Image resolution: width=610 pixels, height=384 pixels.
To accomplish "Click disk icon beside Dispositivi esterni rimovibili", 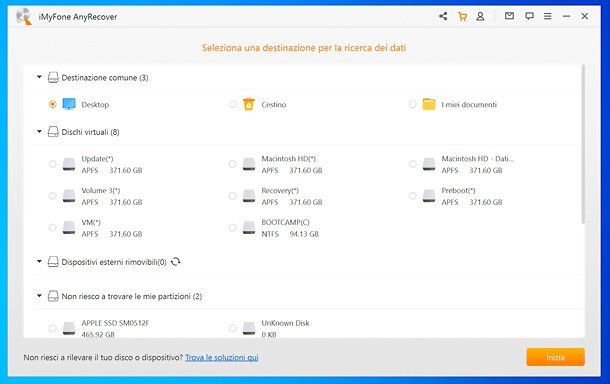I will [x=53, y=262].
